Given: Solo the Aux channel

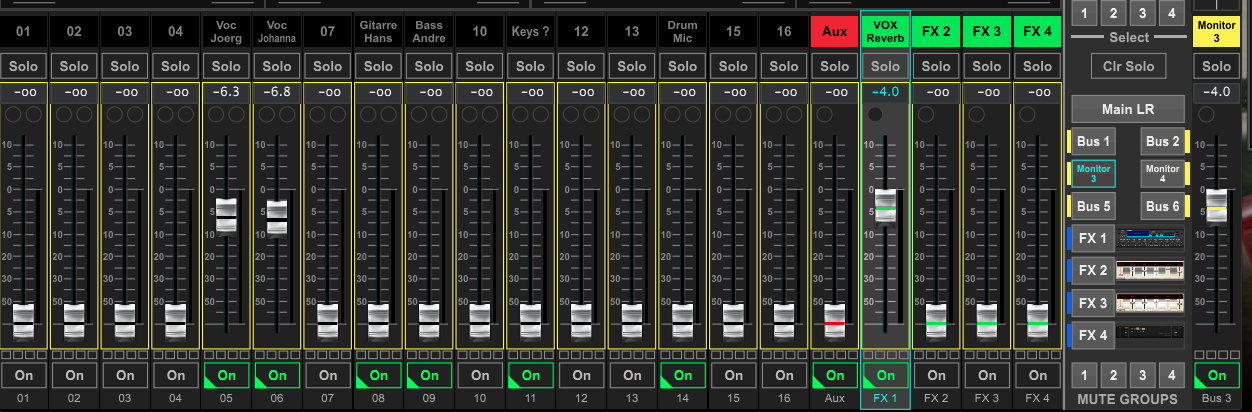Looking at the screenshot, I should point(834,66).
